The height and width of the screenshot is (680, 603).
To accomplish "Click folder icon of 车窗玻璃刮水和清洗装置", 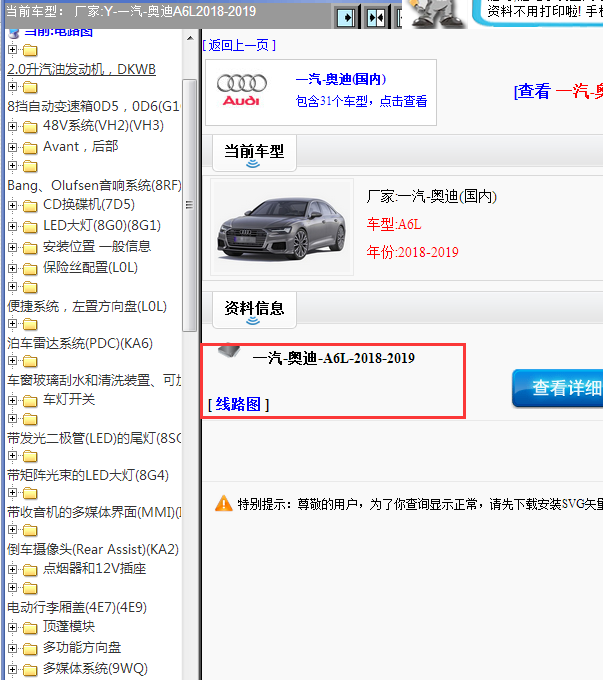I will (30, 361).
